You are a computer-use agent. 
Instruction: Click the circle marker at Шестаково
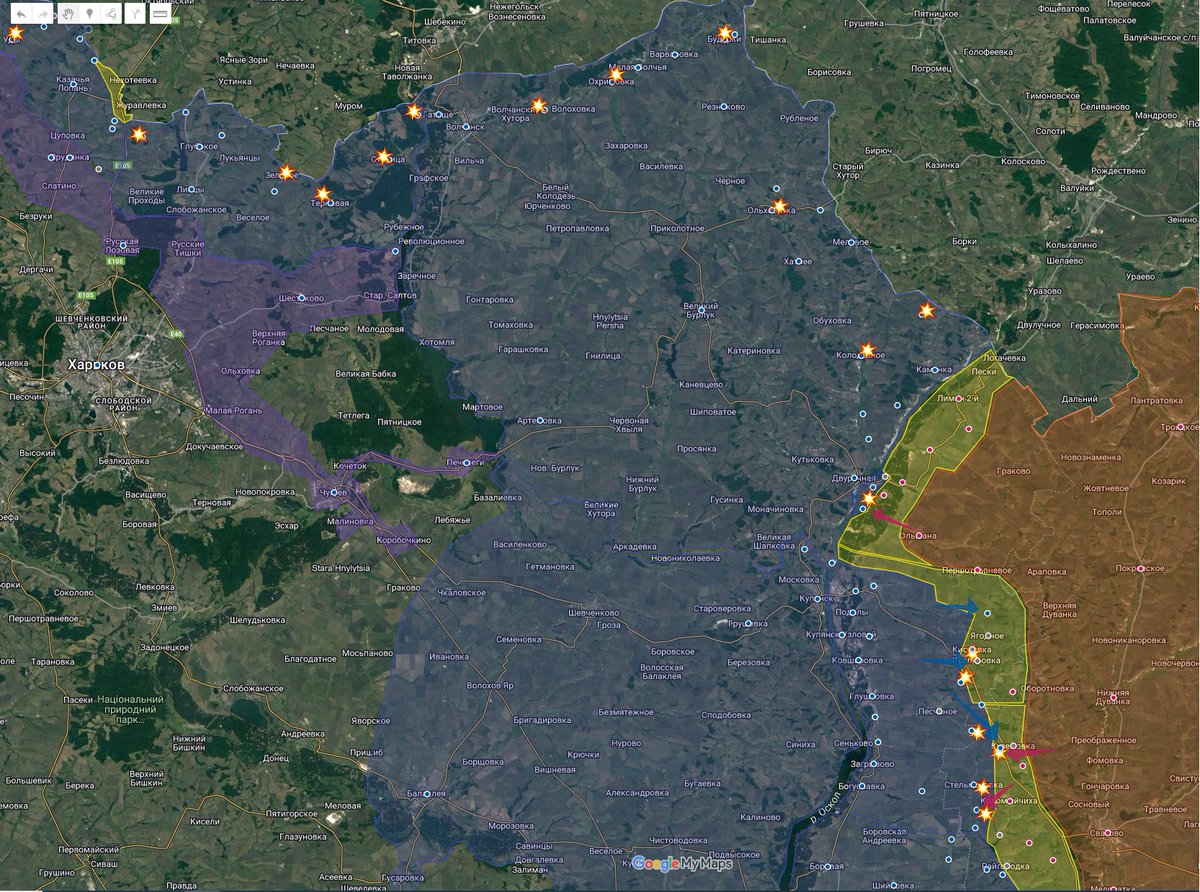pos(300,297)
